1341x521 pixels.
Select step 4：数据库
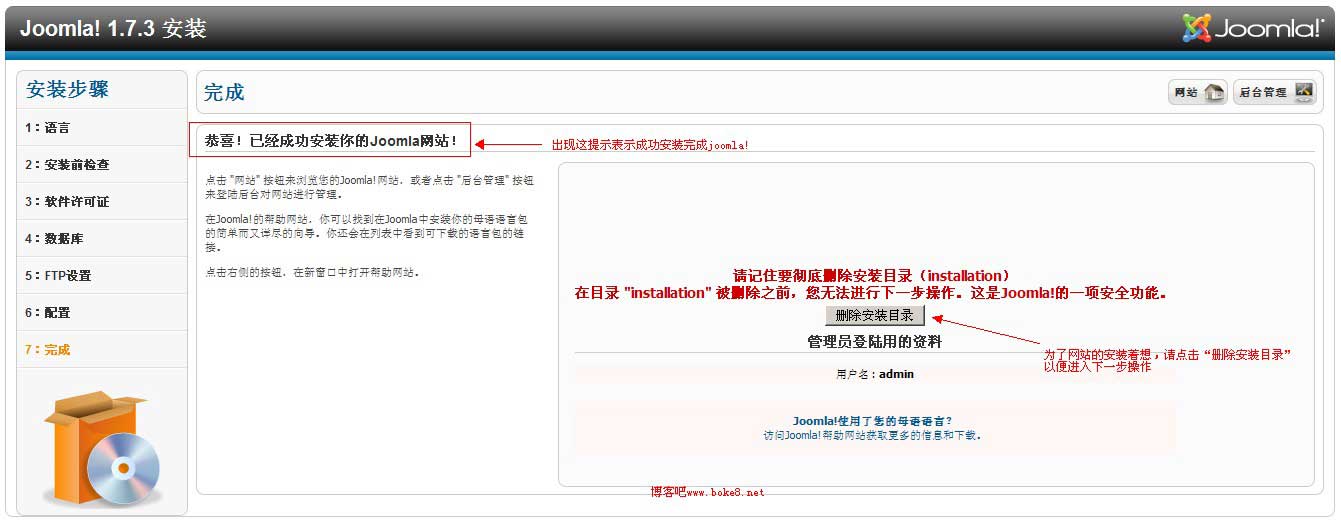[102, 239]
